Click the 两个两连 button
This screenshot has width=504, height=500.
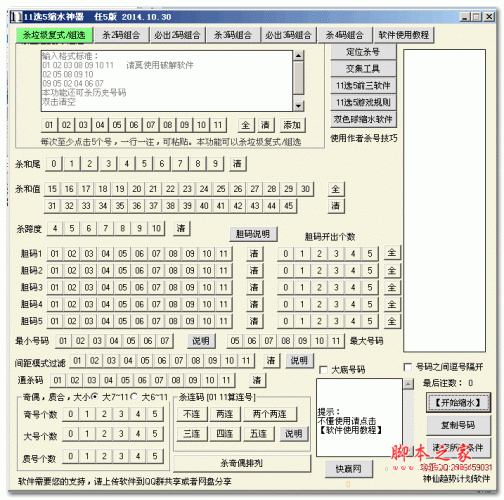[270, 414]
